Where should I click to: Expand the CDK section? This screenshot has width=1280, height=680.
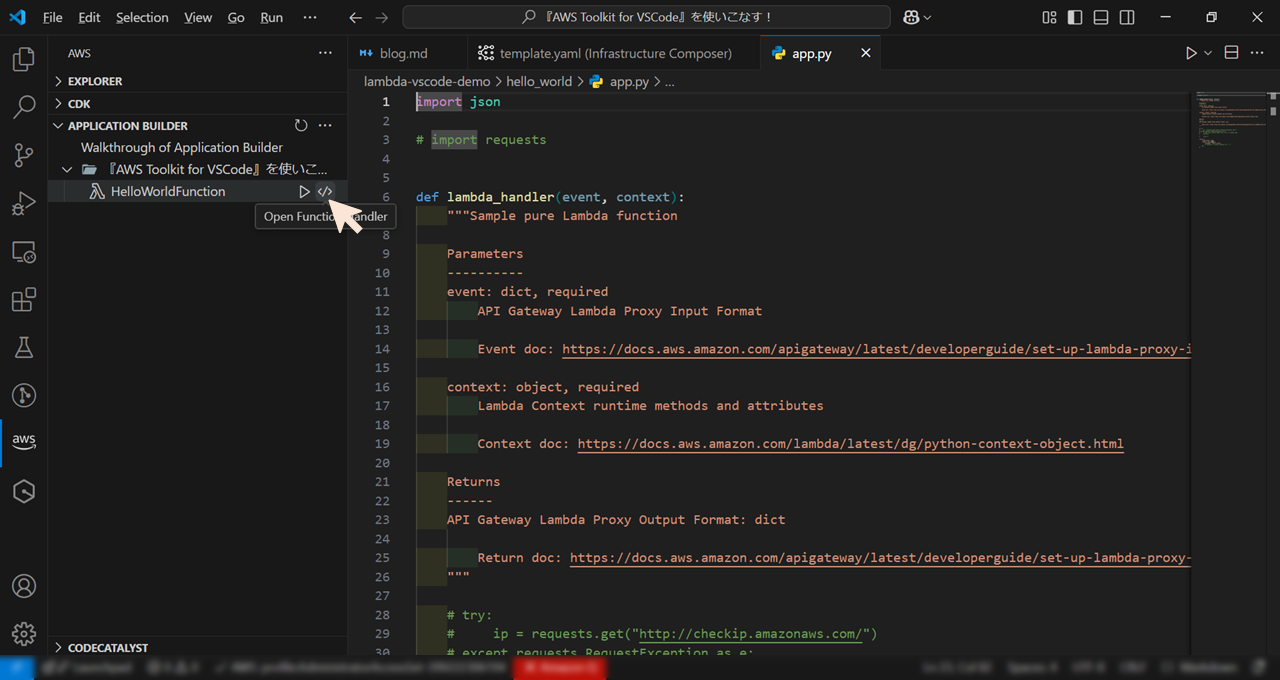pos(75,103)
